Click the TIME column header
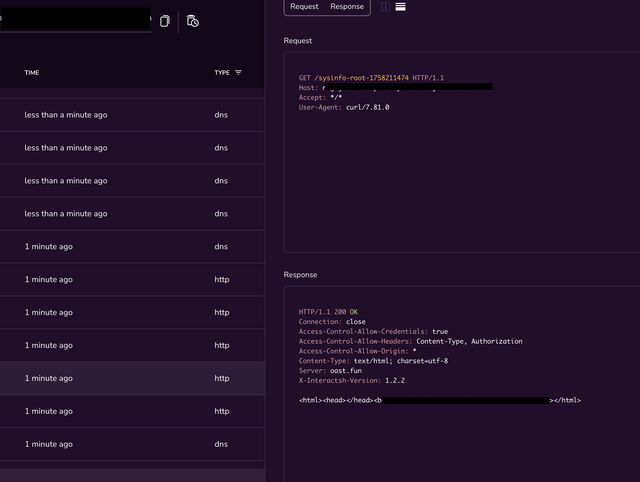The width and height of the screenshot is (640, 482). click(32, 73)
